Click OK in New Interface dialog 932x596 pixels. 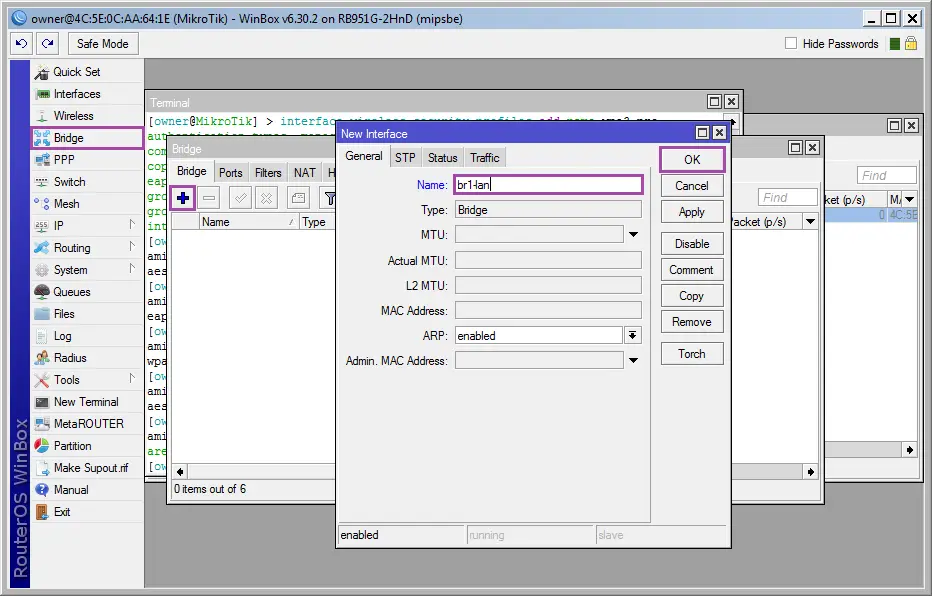(x=692, y=160)
